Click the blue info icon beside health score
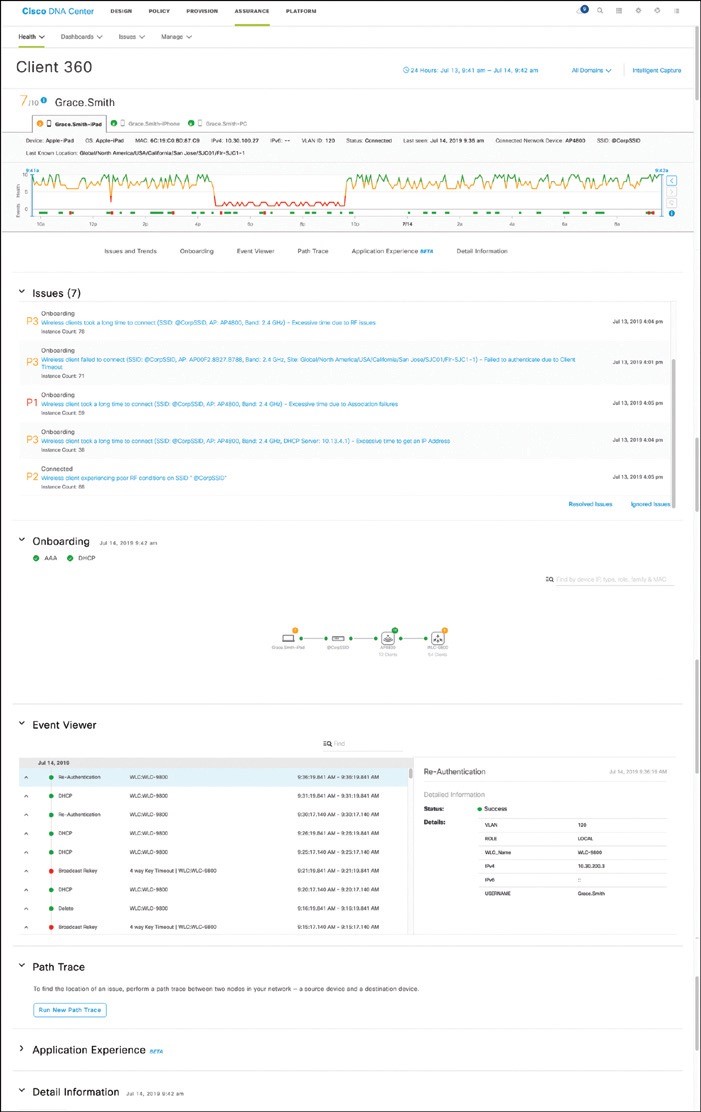Screen dimensions: 701x1112 click(44, 101)
